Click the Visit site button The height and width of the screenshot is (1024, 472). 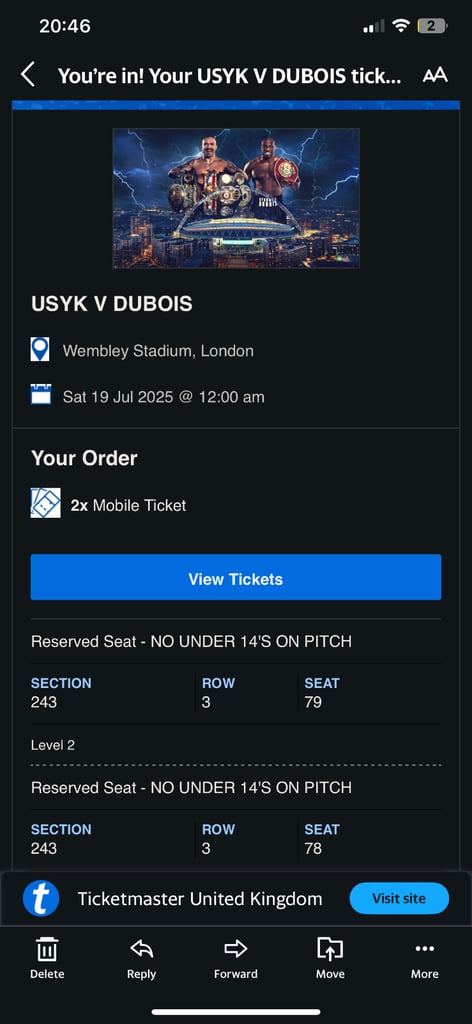pyautogui.click(x=399, y=898)
